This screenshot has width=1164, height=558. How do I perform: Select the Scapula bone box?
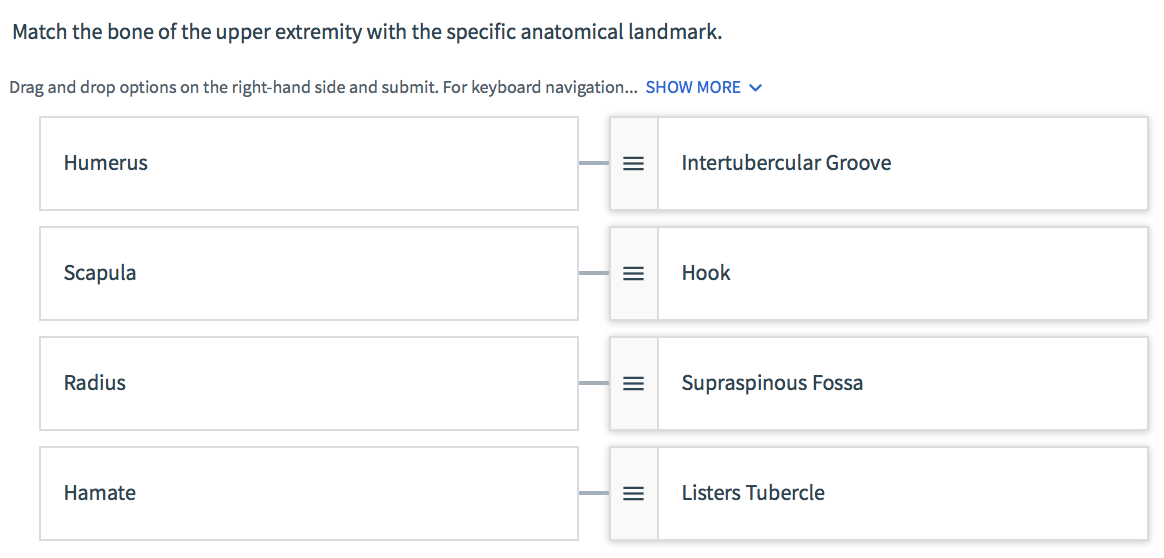(308, 273)
